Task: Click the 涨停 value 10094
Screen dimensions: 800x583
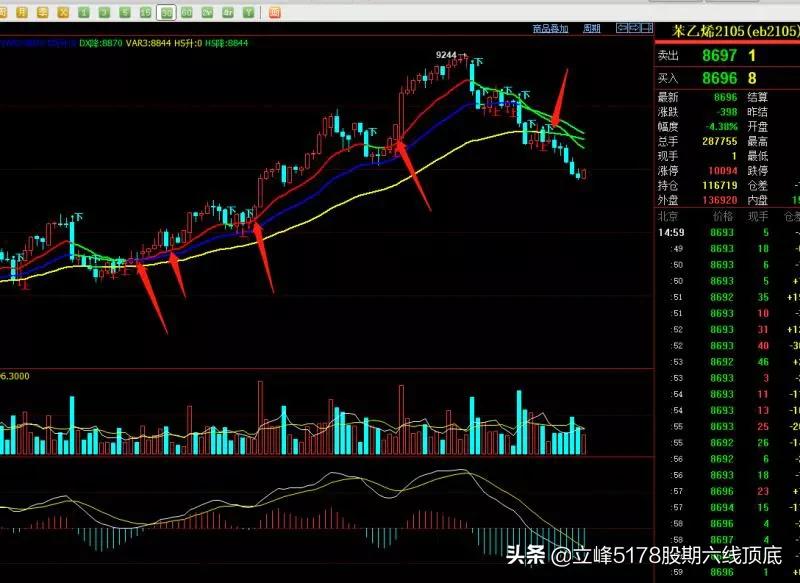Action: [x=723, y=171]
